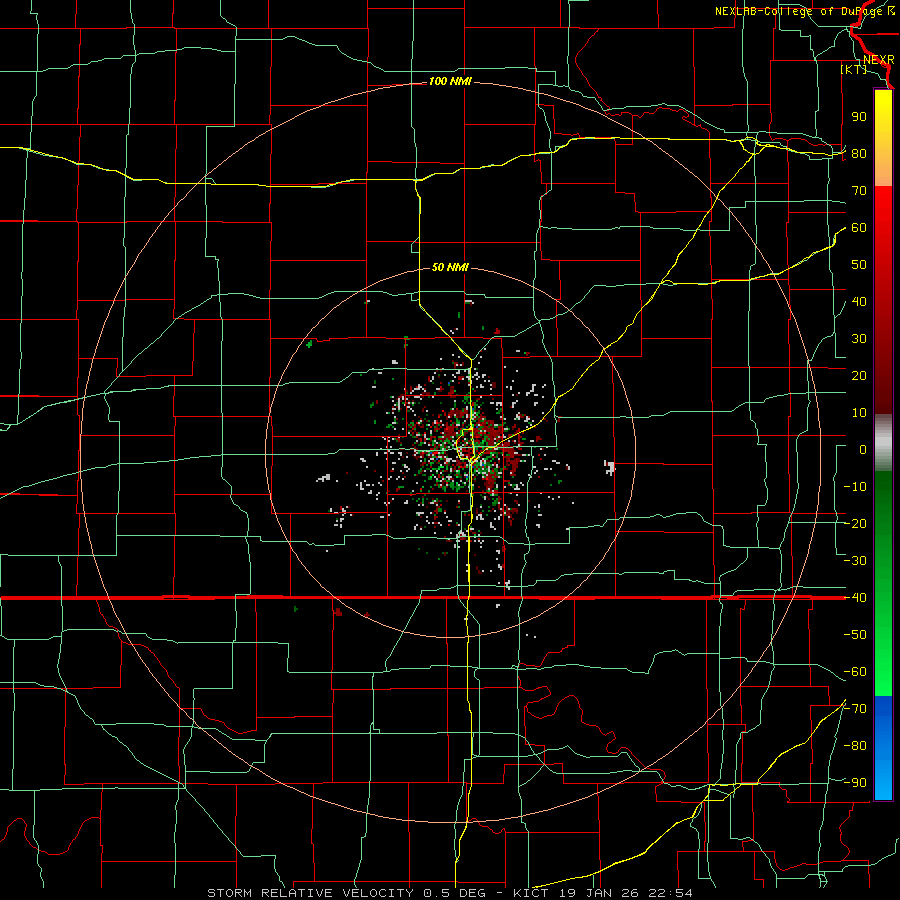Select the "60" value on velocity scale
This screenshot has width=900, height=900.
859,228
